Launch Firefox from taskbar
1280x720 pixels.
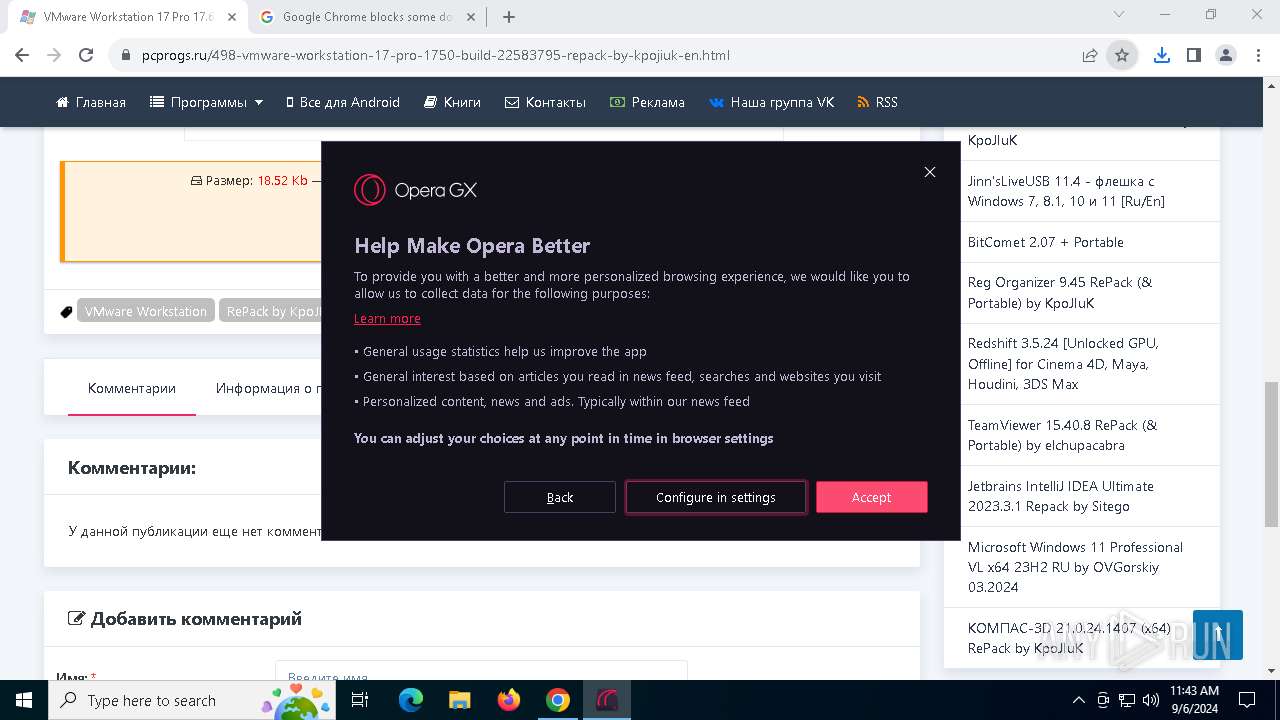tap(509, 700)
